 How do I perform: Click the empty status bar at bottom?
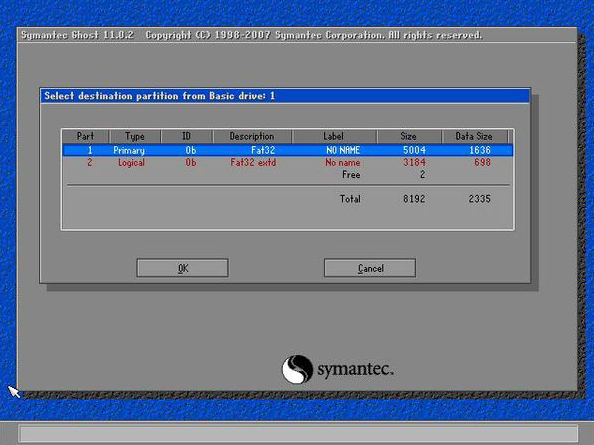coord(299,434)
